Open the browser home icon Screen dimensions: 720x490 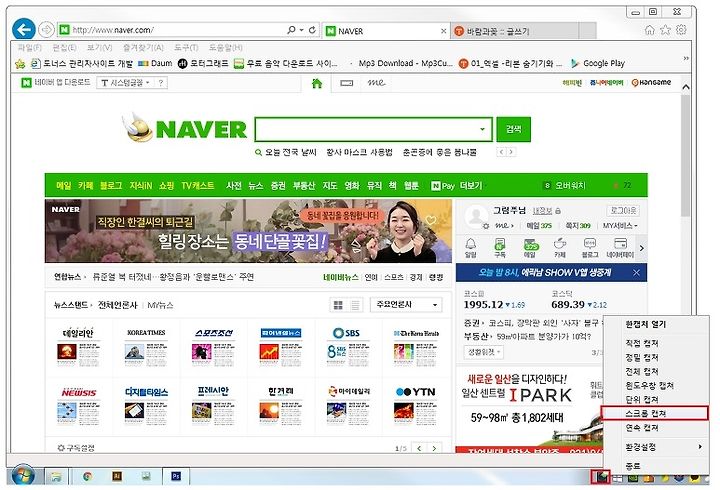[x=649, y=30]
